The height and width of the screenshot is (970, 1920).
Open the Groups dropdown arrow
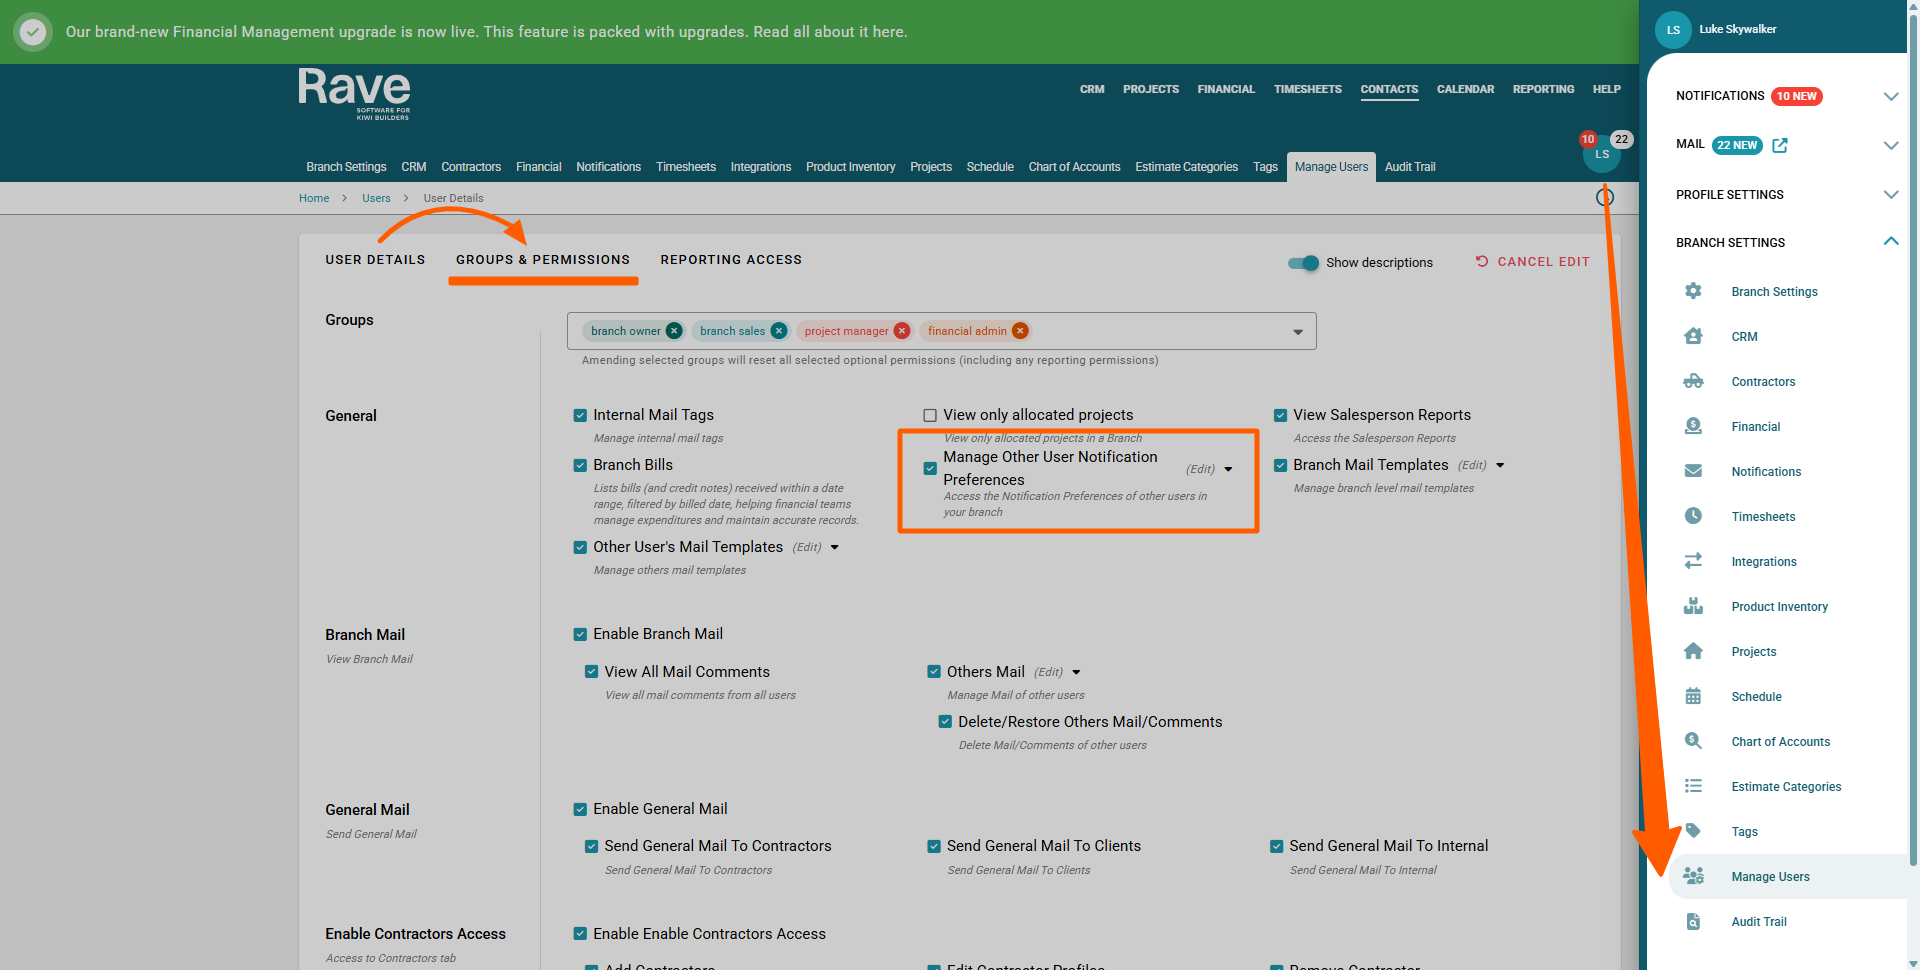pyautogui.click(x=1298, y=332)
